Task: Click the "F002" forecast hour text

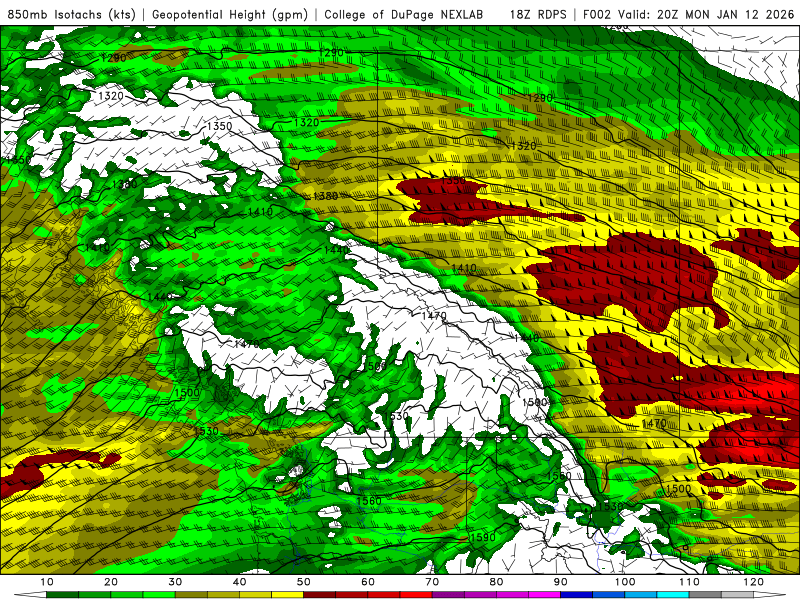Action: [597, 15]
